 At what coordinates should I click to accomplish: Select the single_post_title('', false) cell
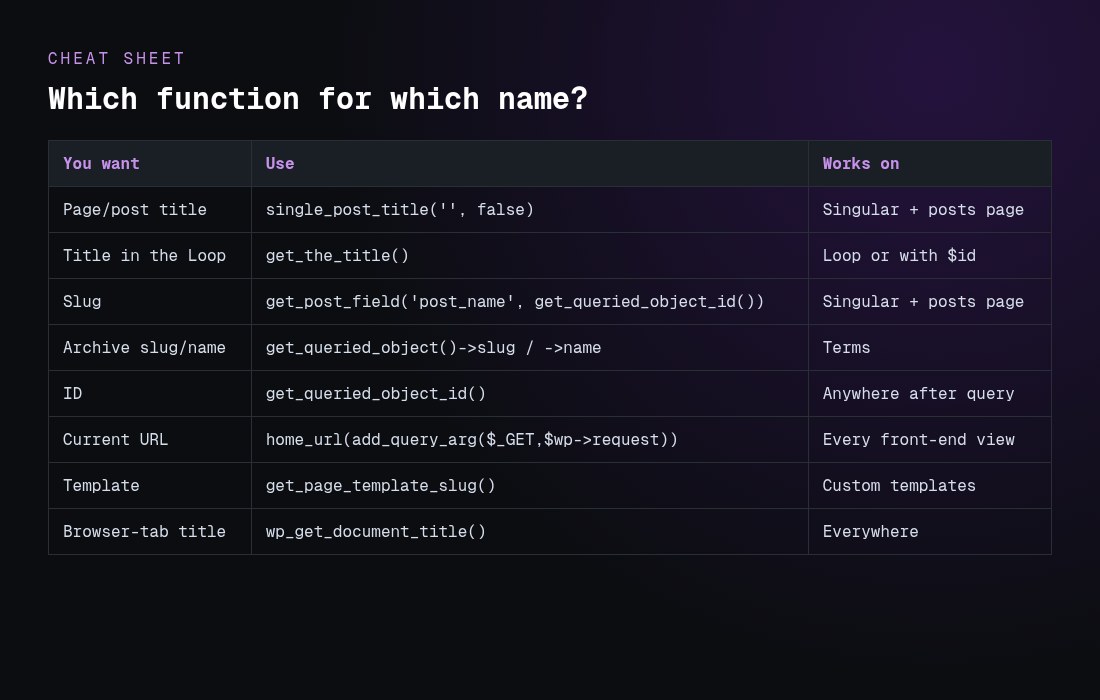click(x=530, y=210)
